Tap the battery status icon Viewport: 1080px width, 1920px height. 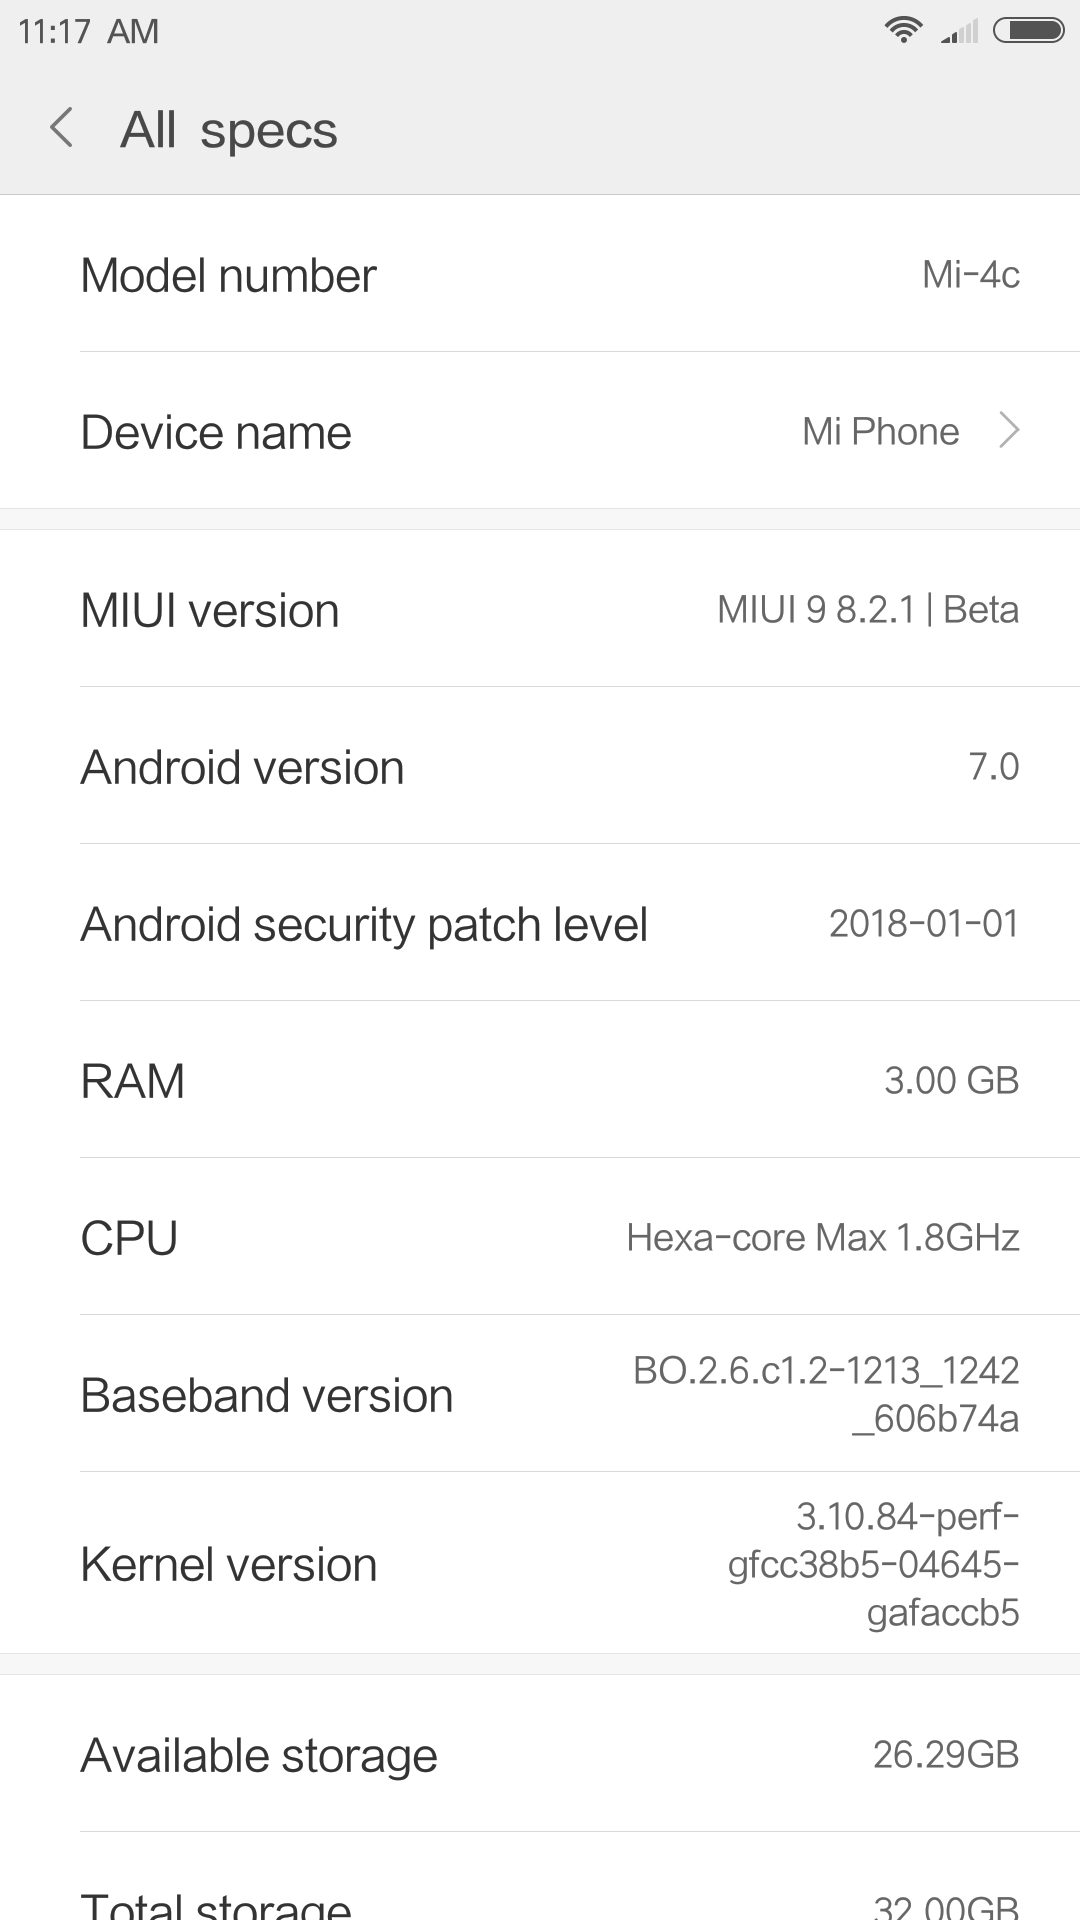coord(1028,31)
